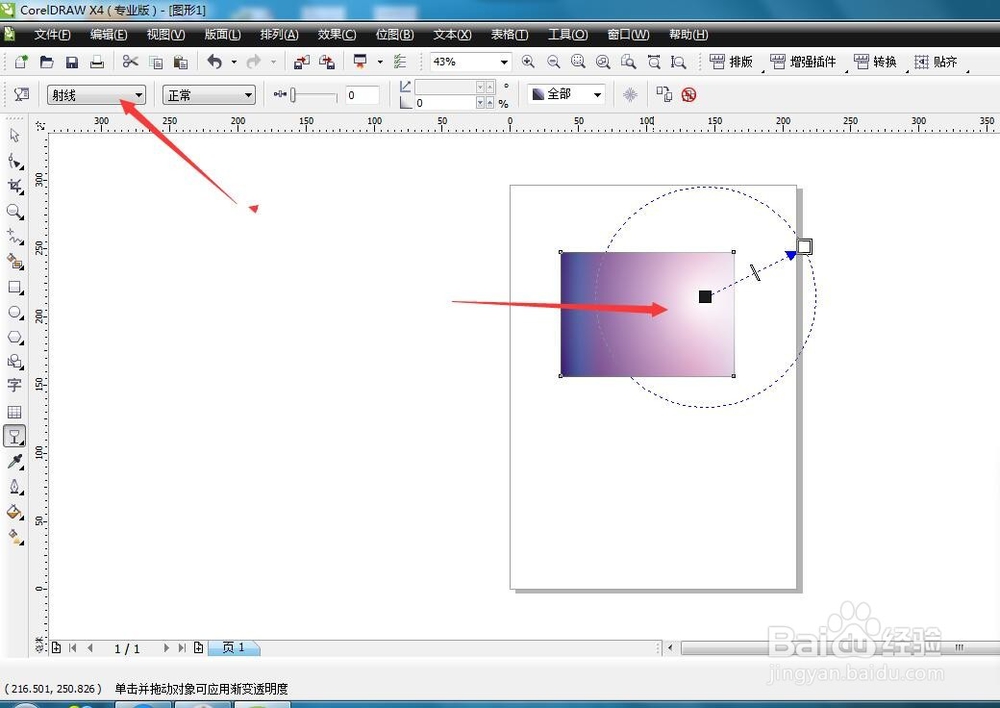The image size is (1000, 708).
Task: Open the 文件(F) menu
Action: (52, 34)
